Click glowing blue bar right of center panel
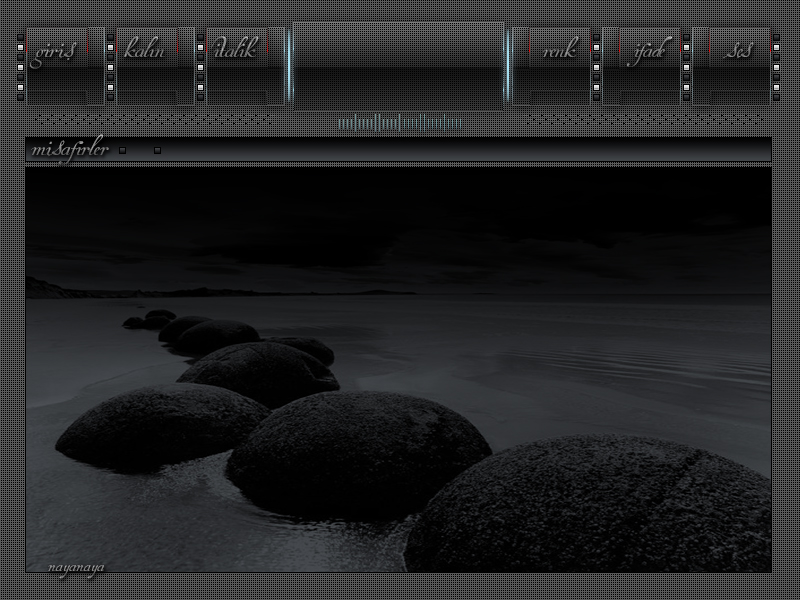 coord(508,66)
